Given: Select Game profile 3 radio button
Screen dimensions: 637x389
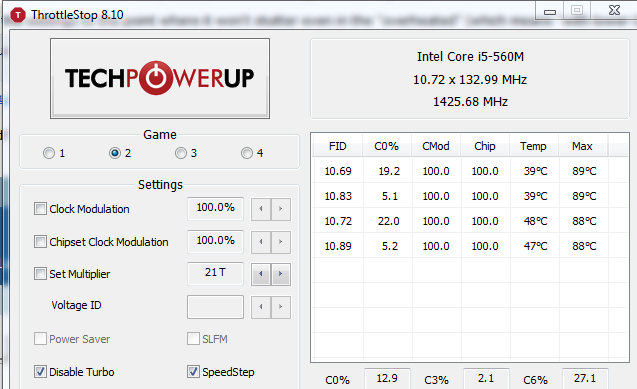Looking at the screenshot, I should (181, 153).
